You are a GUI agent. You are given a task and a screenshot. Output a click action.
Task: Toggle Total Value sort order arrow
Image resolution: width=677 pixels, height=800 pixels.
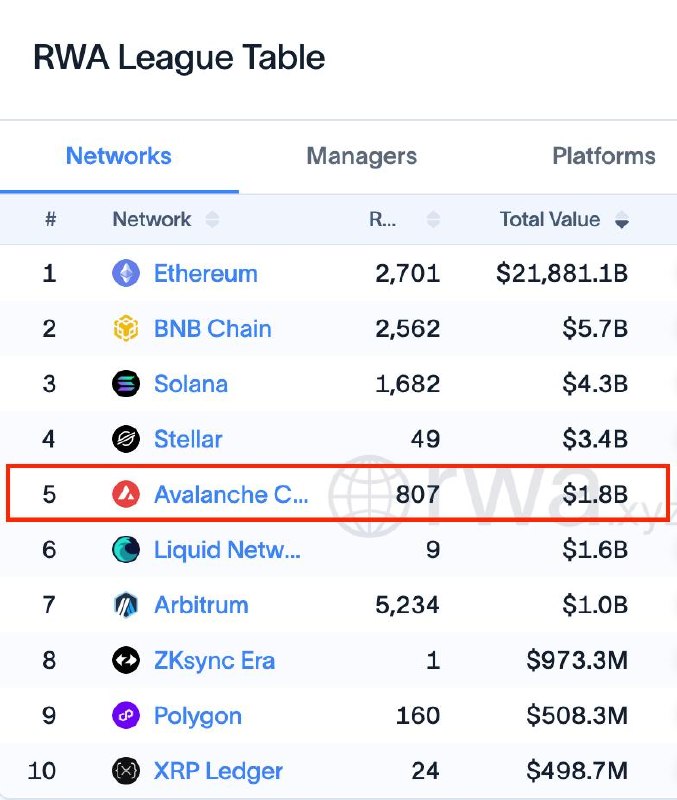[621, 220]
